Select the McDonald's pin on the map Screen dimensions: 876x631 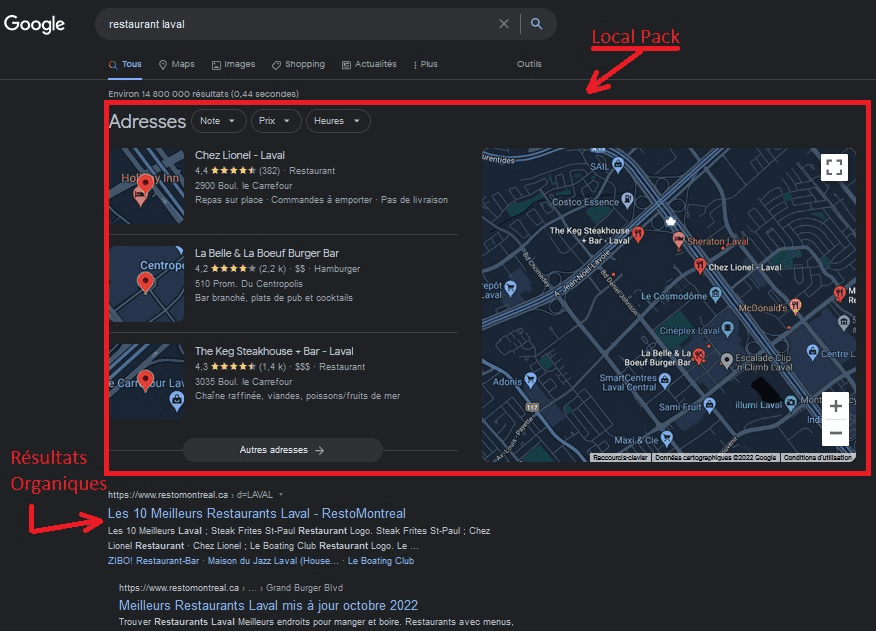[x=795, y=305]
